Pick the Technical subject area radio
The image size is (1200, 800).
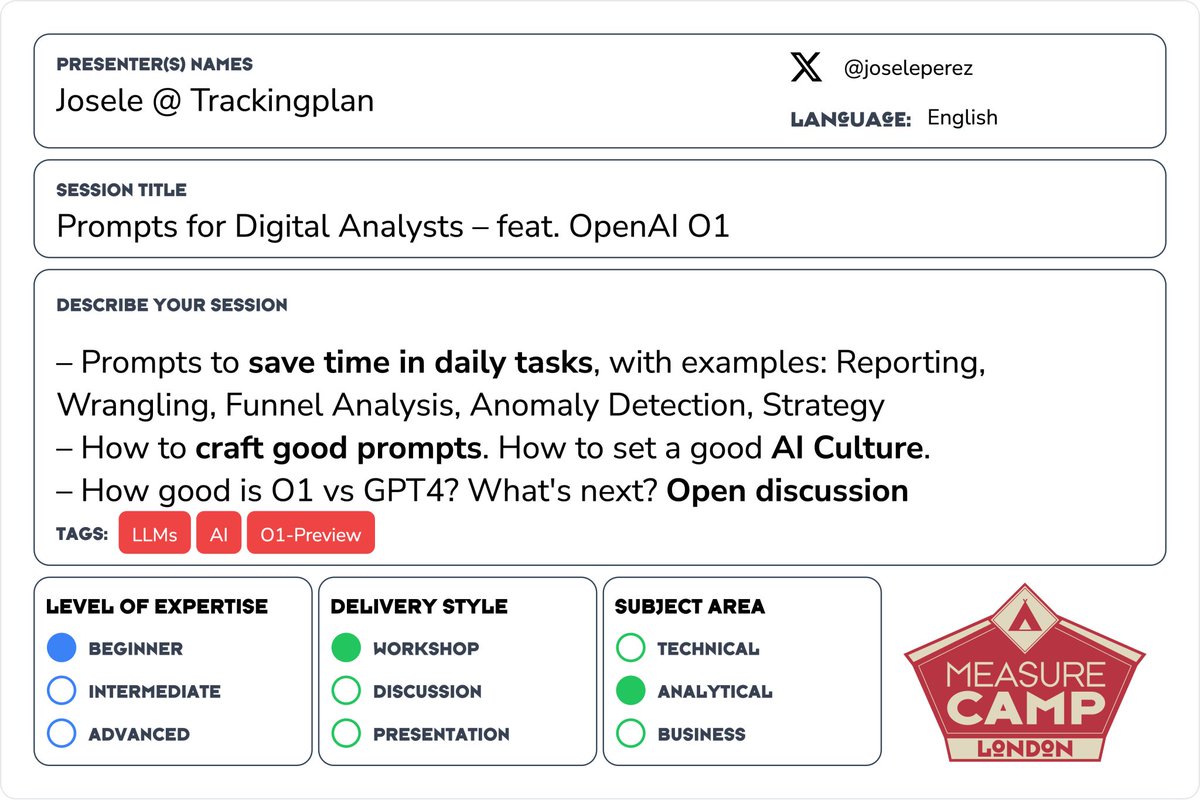631,649
